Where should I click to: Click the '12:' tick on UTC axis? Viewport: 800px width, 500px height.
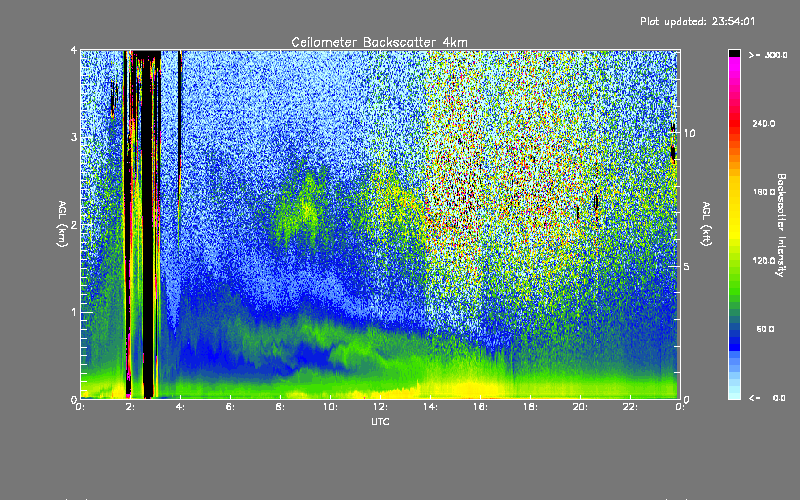(x=380, y=407)
